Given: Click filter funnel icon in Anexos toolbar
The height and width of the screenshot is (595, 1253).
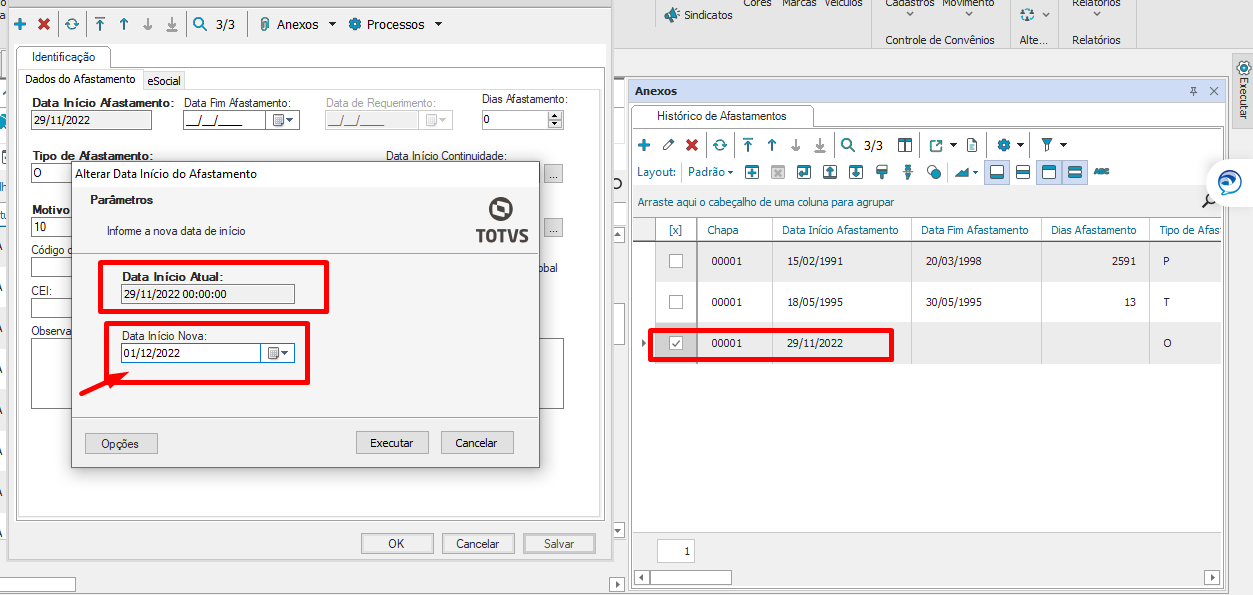Looking at the screenshot, I should 1047,145.
